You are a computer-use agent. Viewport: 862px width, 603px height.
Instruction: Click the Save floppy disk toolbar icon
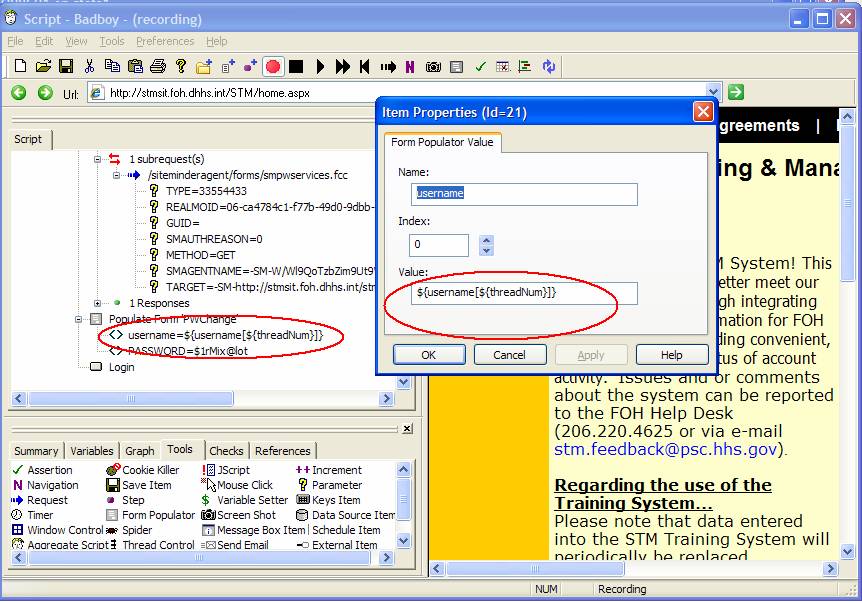(x=66, y=67)
